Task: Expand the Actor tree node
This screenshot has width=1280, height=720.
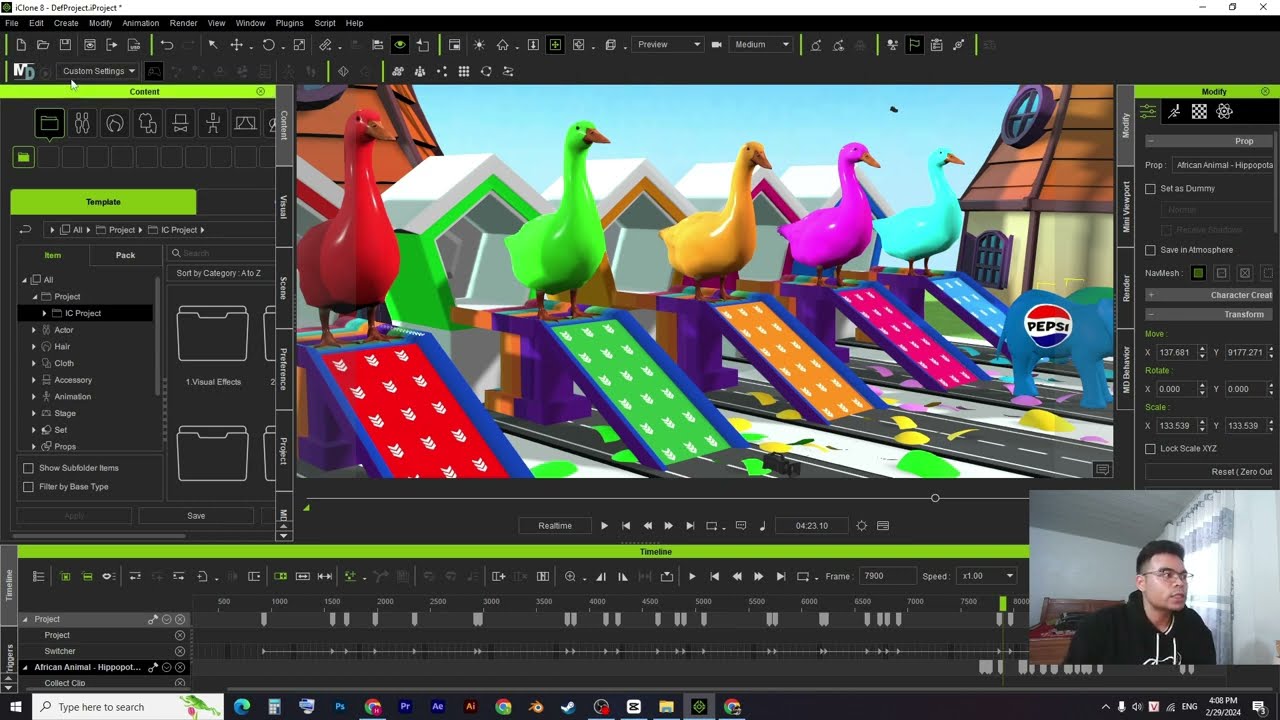Action: click(34, 330)
